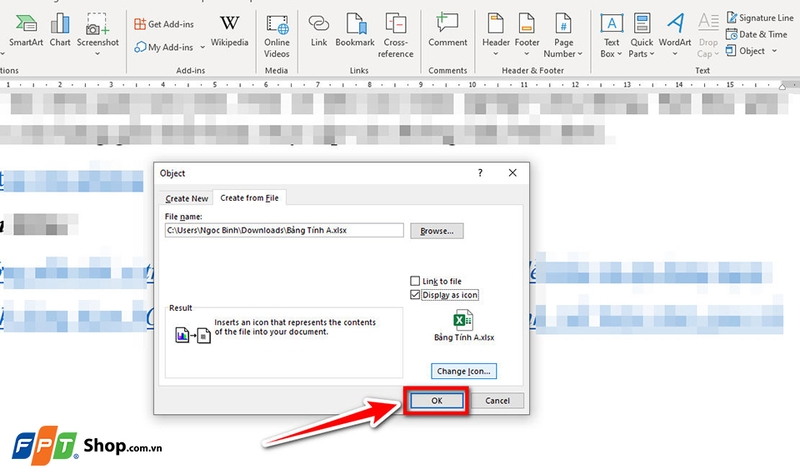Insert Date & Time
Screen dimensions: 800x474
(757, 34)
